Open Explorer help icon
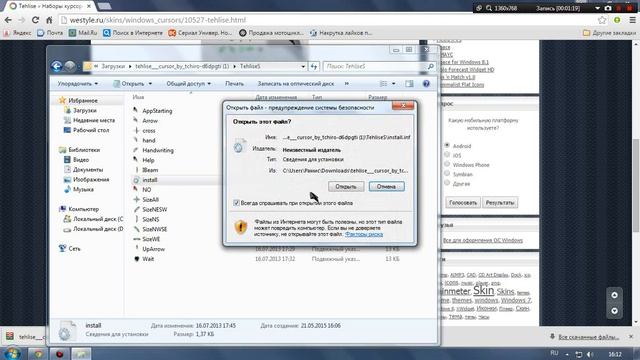640x360 pixels. click(426, 84)
